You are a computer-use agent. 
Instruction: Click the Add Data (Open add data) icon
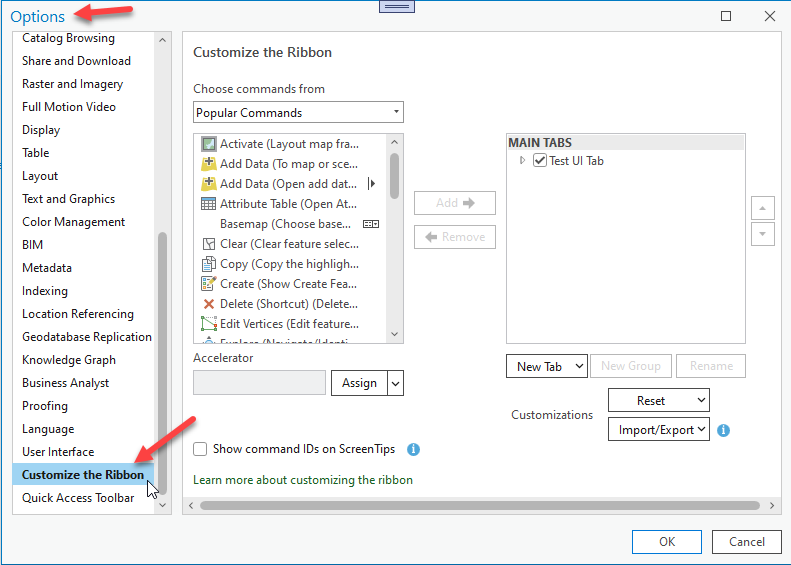[208, 184]
